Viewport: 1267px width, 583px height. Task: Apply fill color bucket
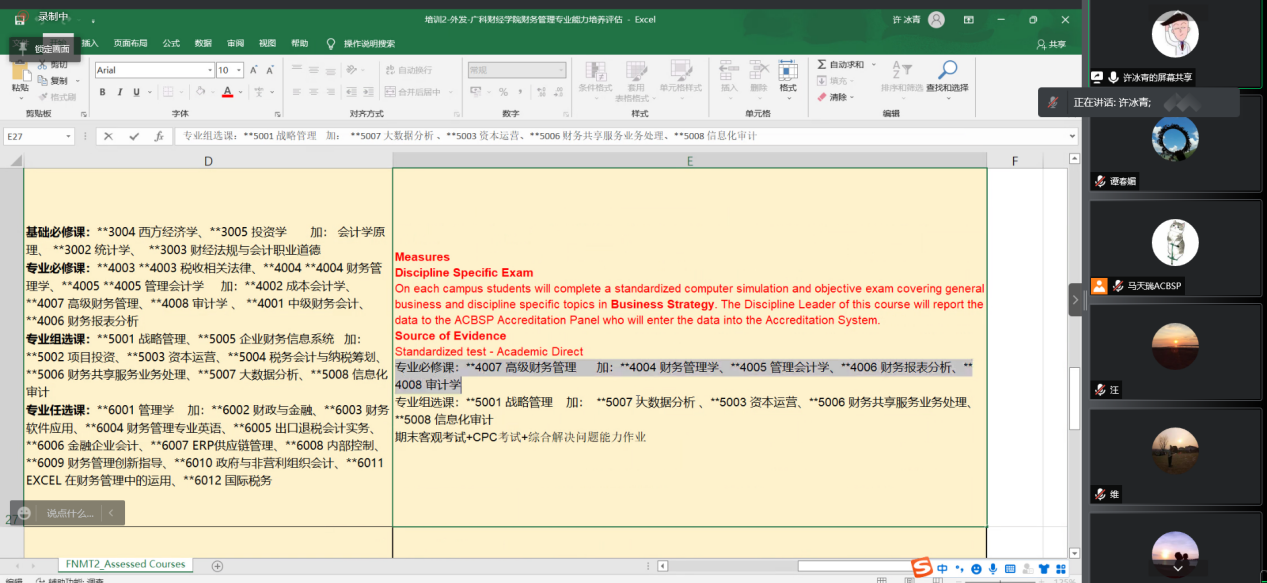point(200,92)
